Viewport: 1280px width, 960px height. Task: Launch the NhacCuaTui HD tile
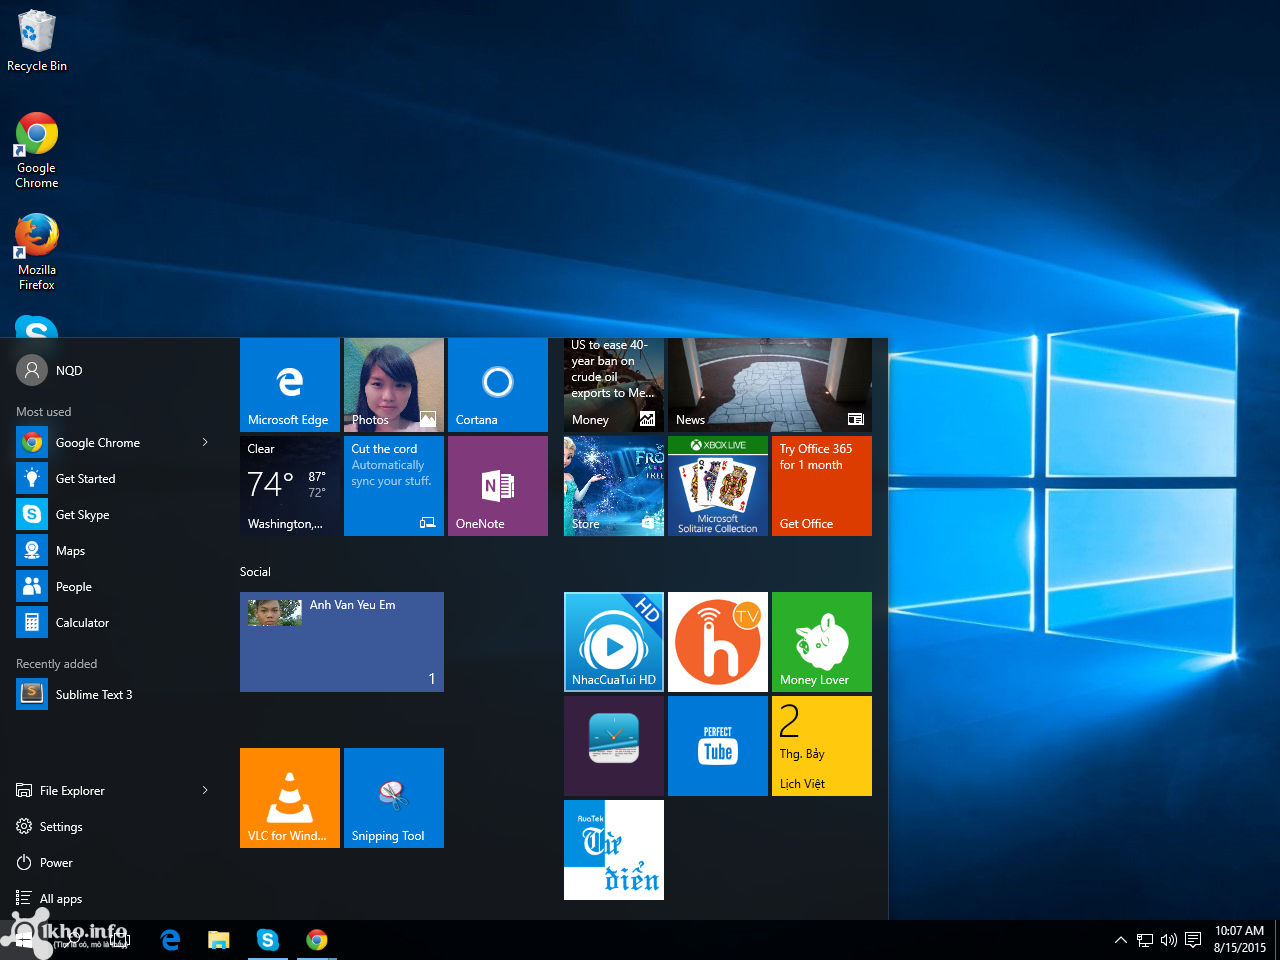[614, 642]
